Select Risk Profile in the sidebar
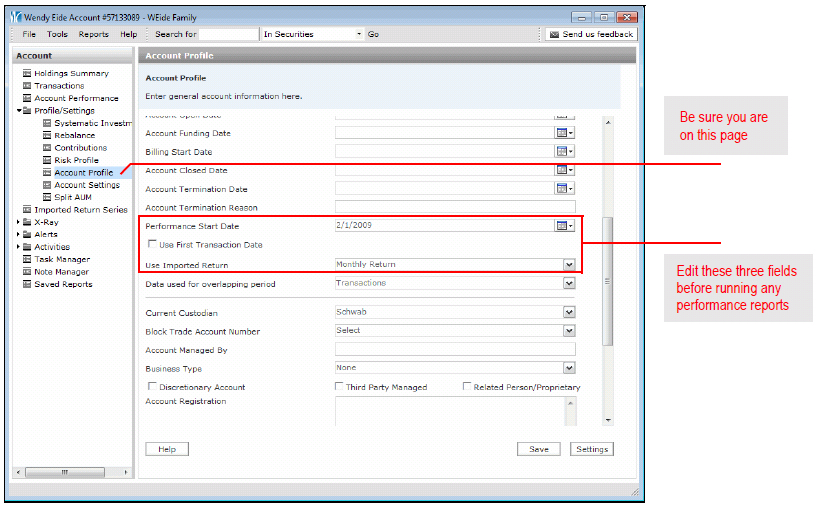Screen dimensions: 817x507 pos(76,160)
